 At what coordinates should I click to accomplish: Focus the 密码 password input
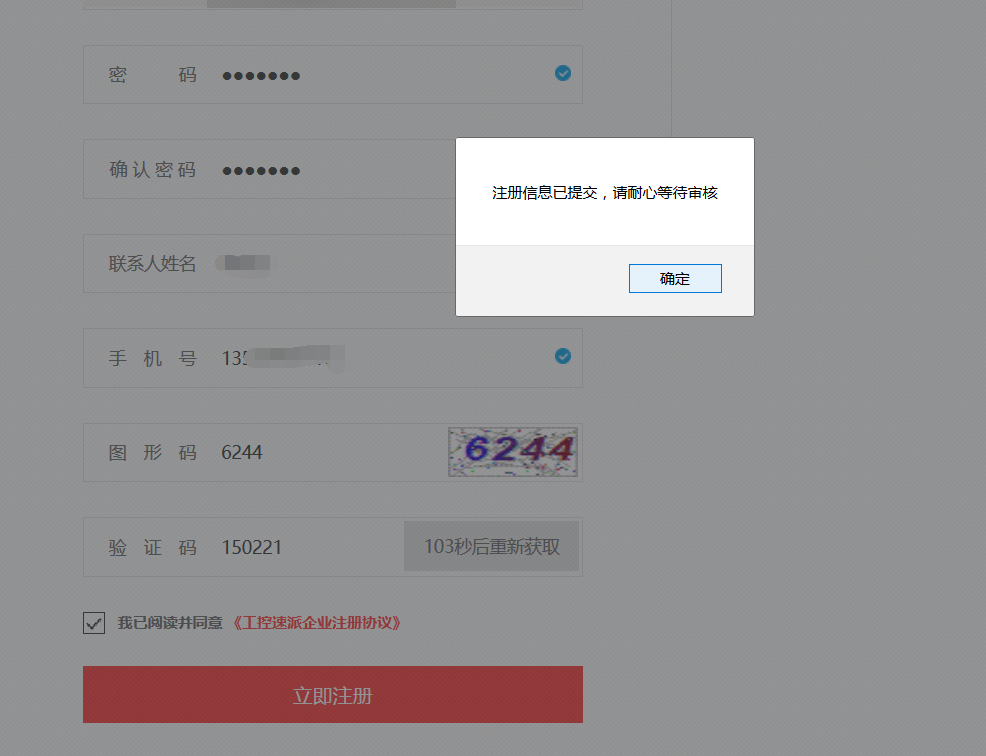pyautogui.click(x=333, y=74)
